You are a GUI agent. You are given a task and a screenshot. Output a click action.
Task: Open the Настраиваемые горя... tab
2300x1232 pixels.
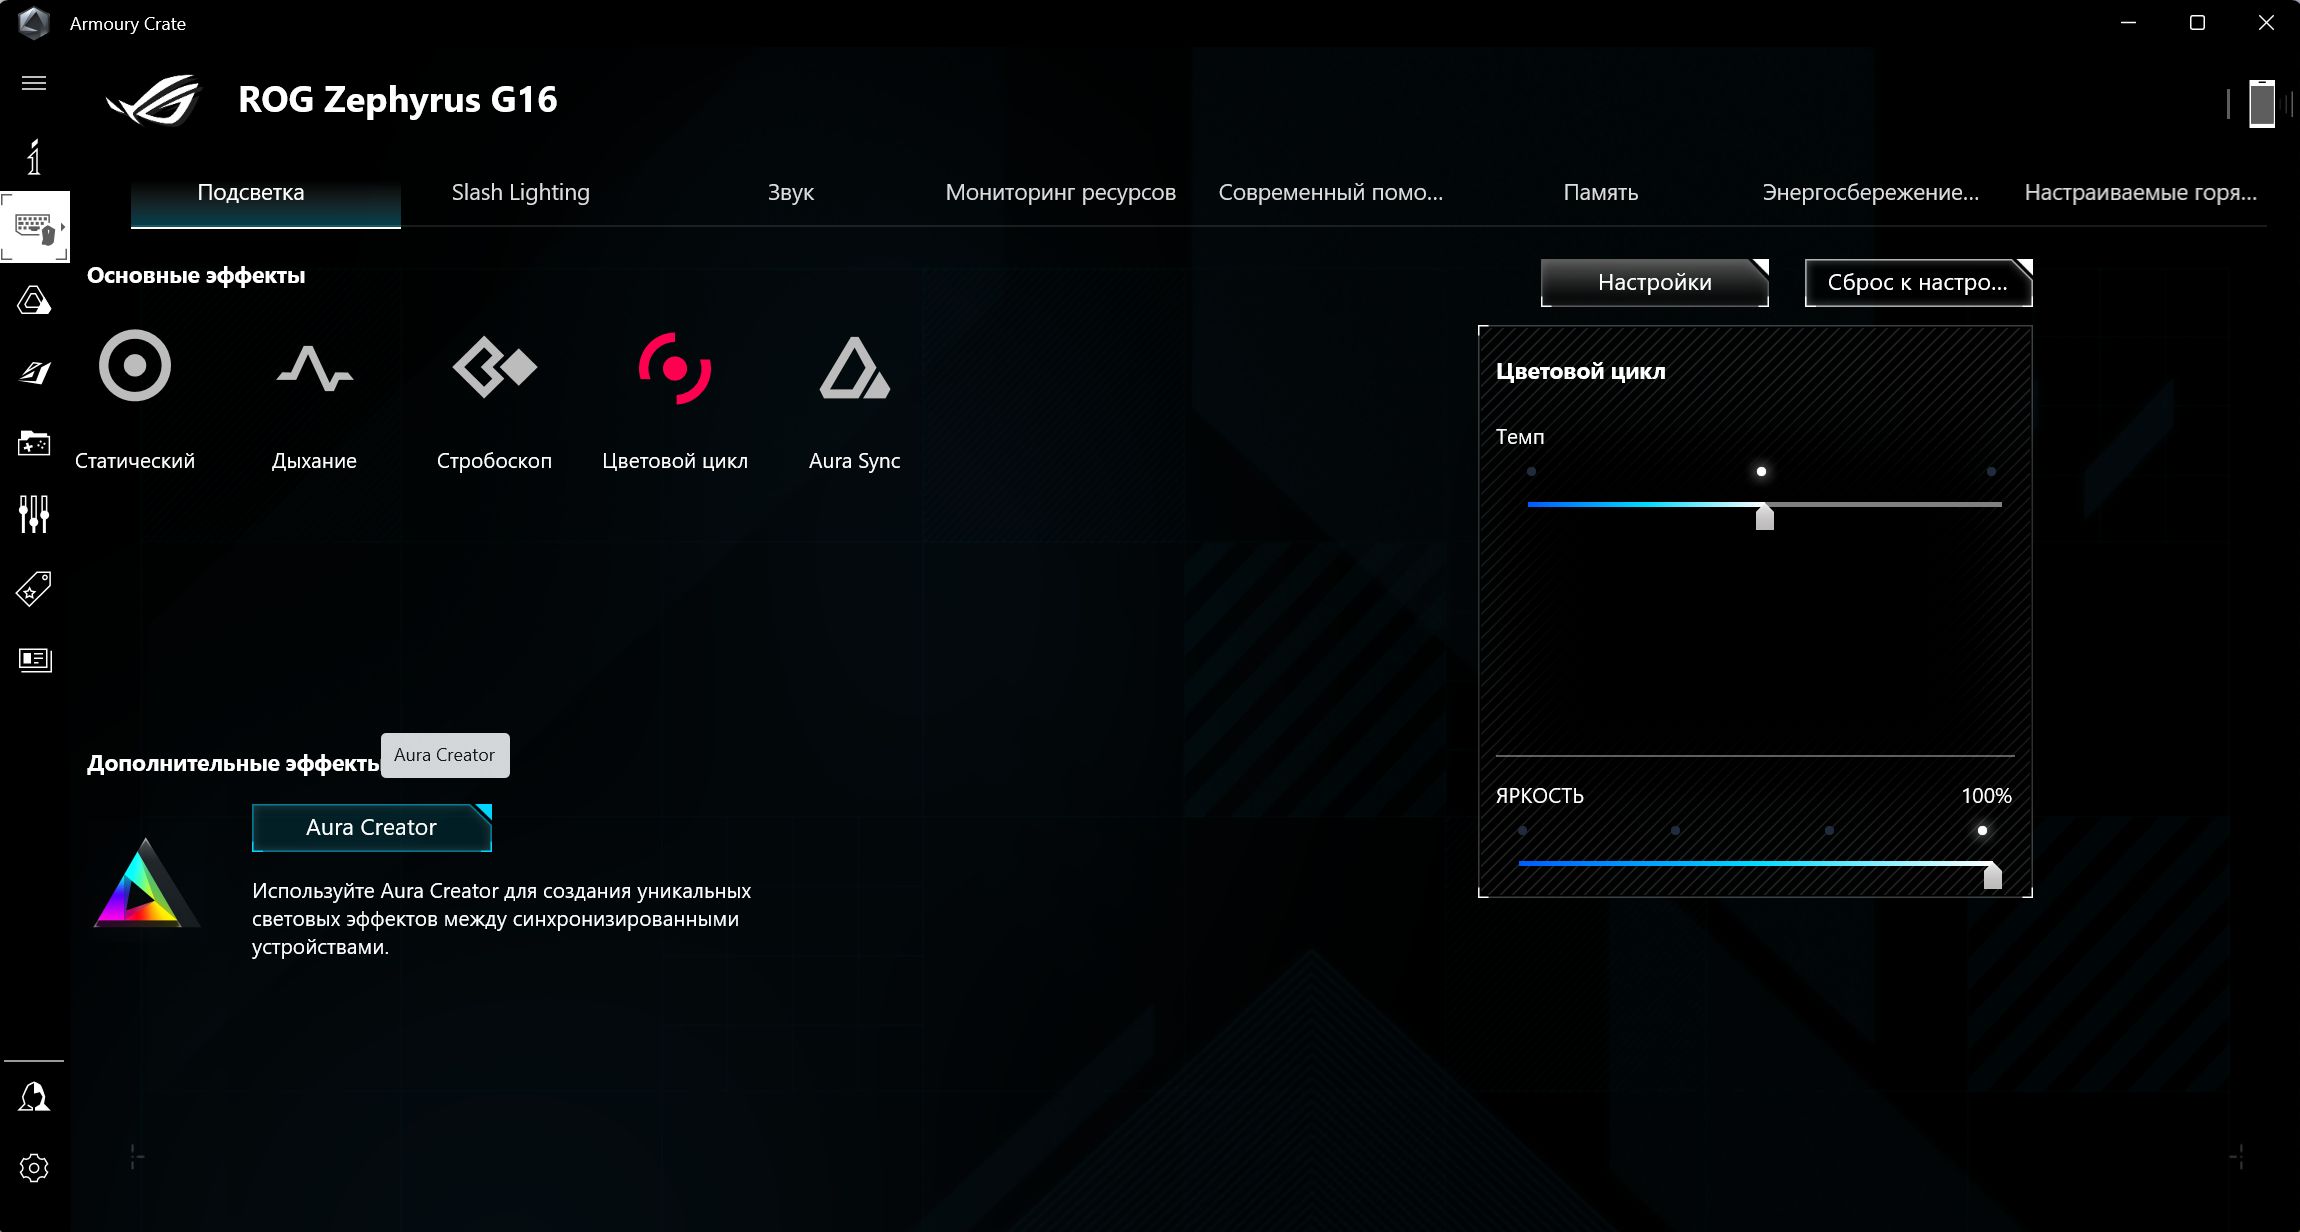[x=2141, y=192]
